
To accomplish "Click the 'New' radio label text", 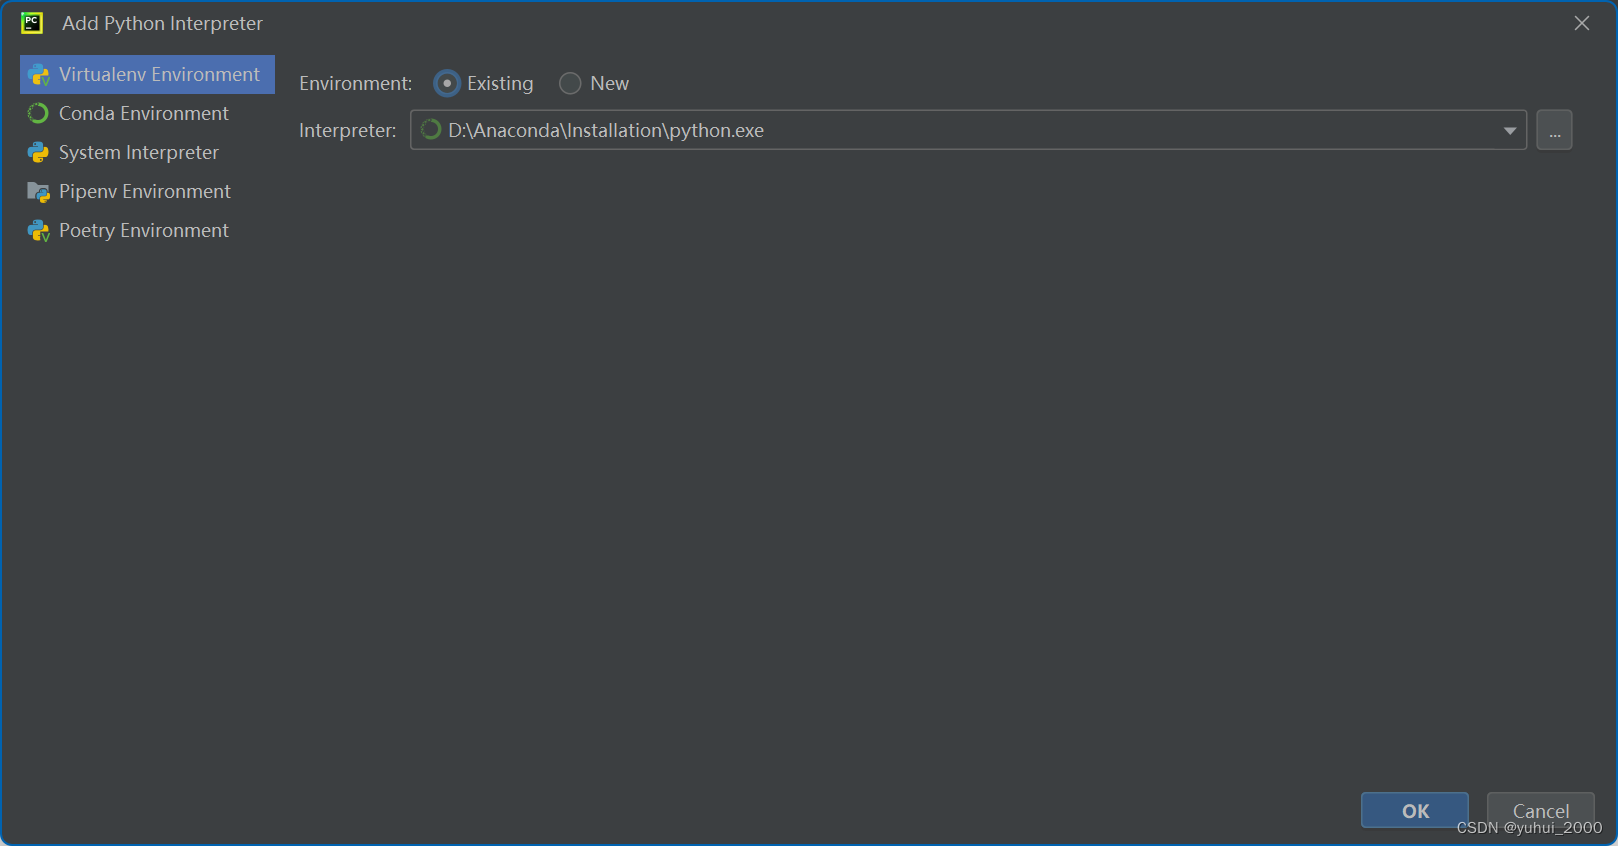I will point(609,84).
